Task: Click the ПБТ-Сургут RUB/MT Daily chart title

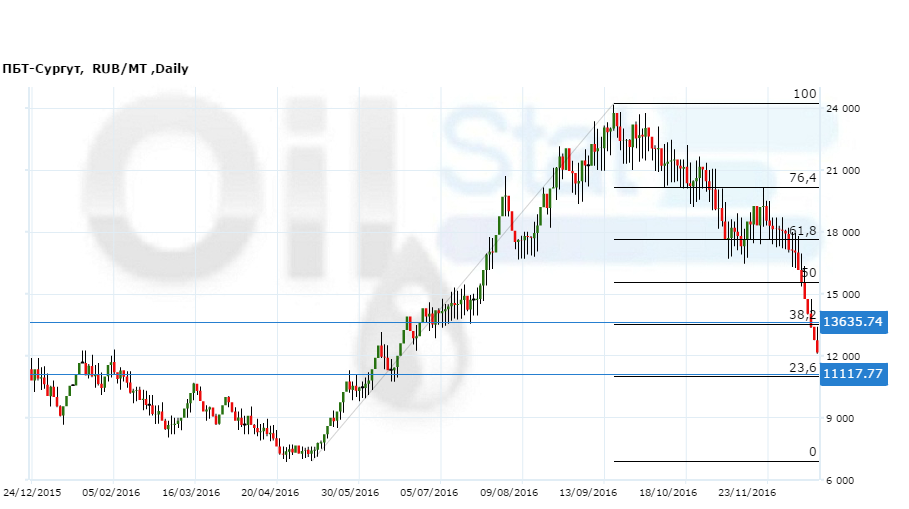Action: coord(95,69)
